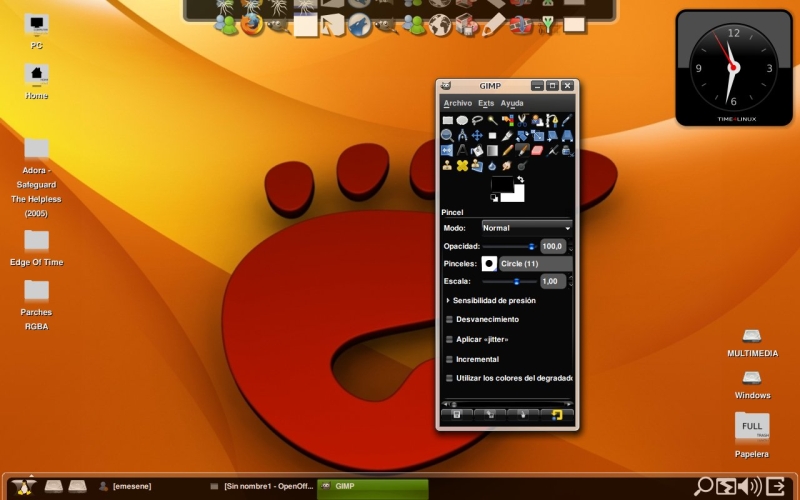Select the Smudge finger tool
This screenshot has height=500, width=800.
(x=507, y=166)
